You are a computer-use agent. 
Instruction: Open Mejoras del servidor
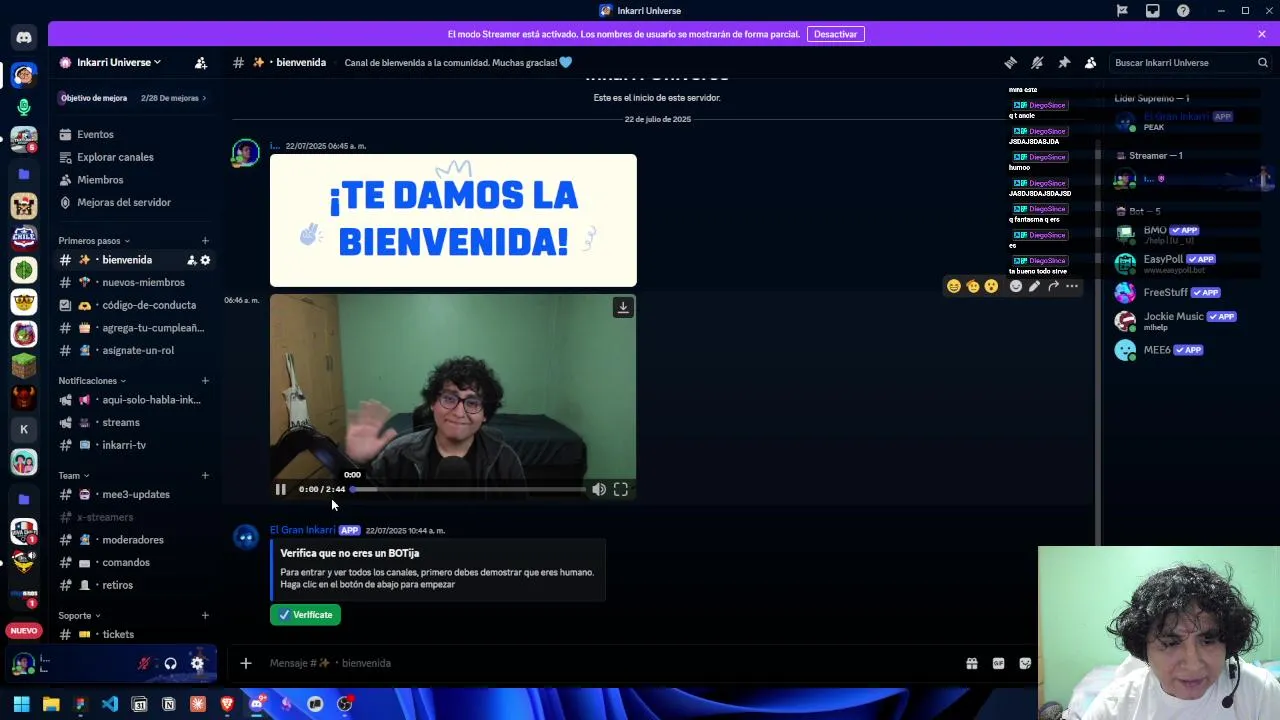[124, 202]
